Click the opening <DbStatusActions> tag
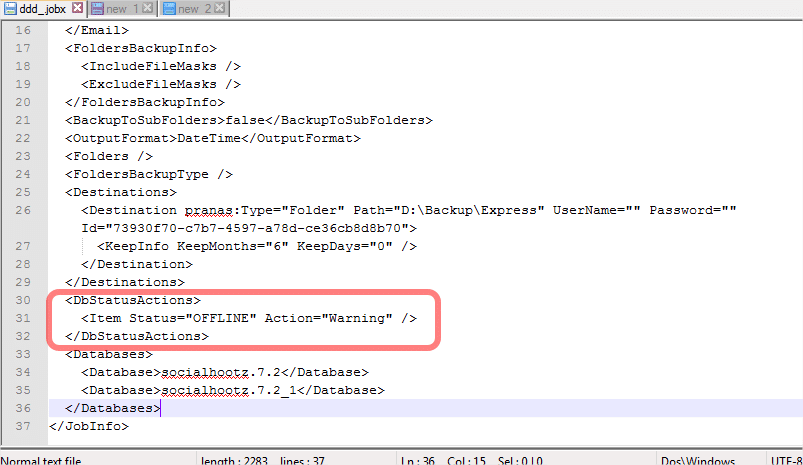This screenshot has width=803, height=465. click(133, 300)
